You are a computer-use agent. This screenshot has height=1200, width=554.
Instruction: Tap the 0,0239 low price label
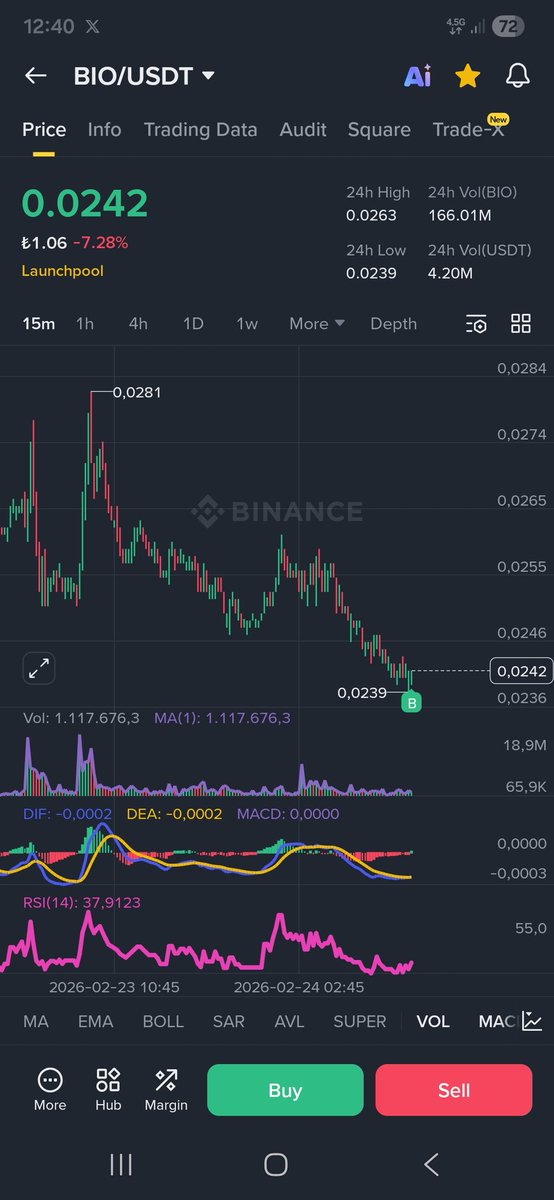[363, 692]
